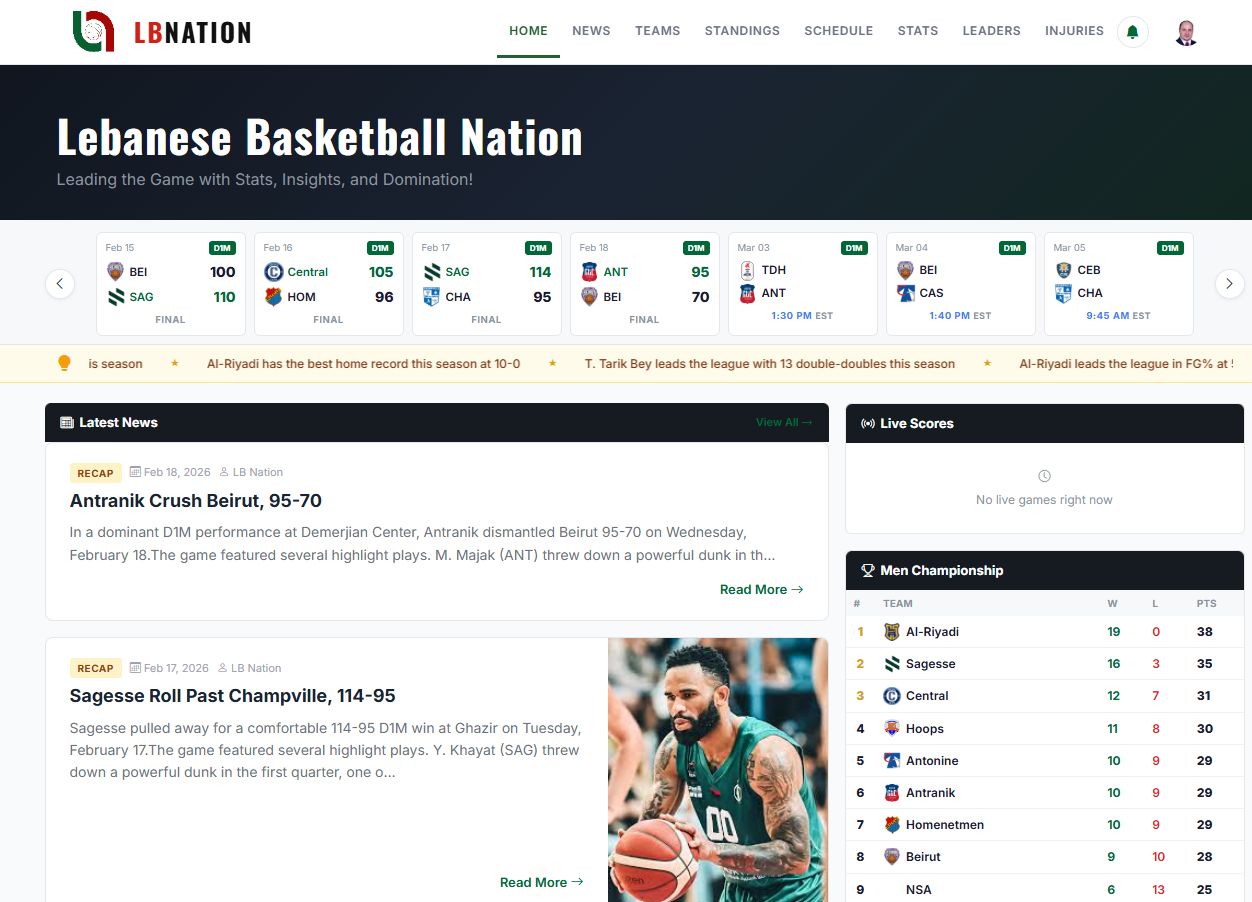Viewport: 1252px width, 902px height.
Task: Switch to the NEWS tab
Action: 591,31
